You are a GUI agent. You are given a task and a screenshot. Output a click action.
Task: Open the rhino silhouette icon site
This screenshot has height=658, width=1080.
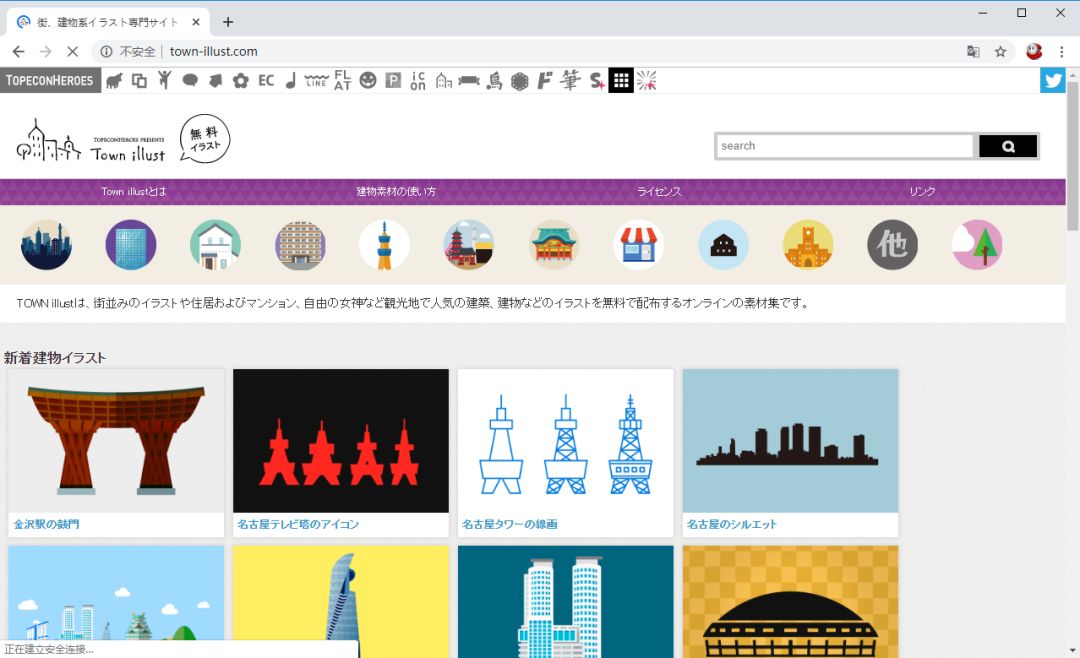tap(114, 81)
